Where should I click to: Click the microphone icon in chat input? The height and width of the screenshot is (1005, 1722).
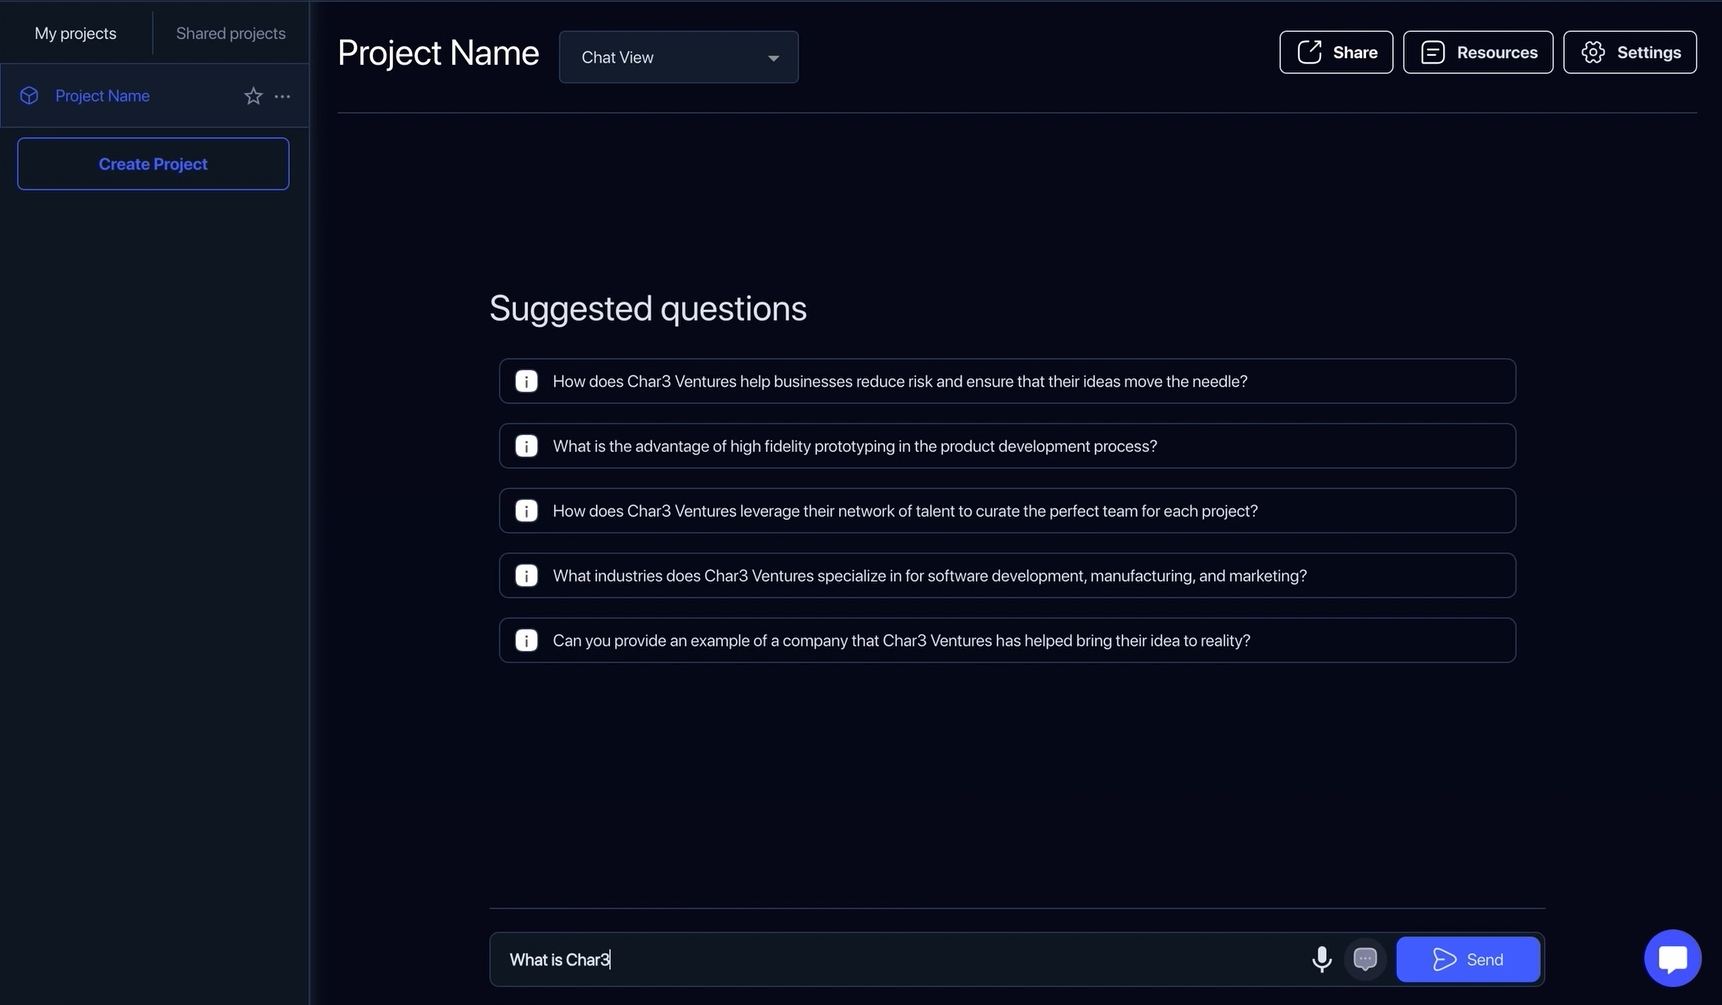tap(1321, 959)
